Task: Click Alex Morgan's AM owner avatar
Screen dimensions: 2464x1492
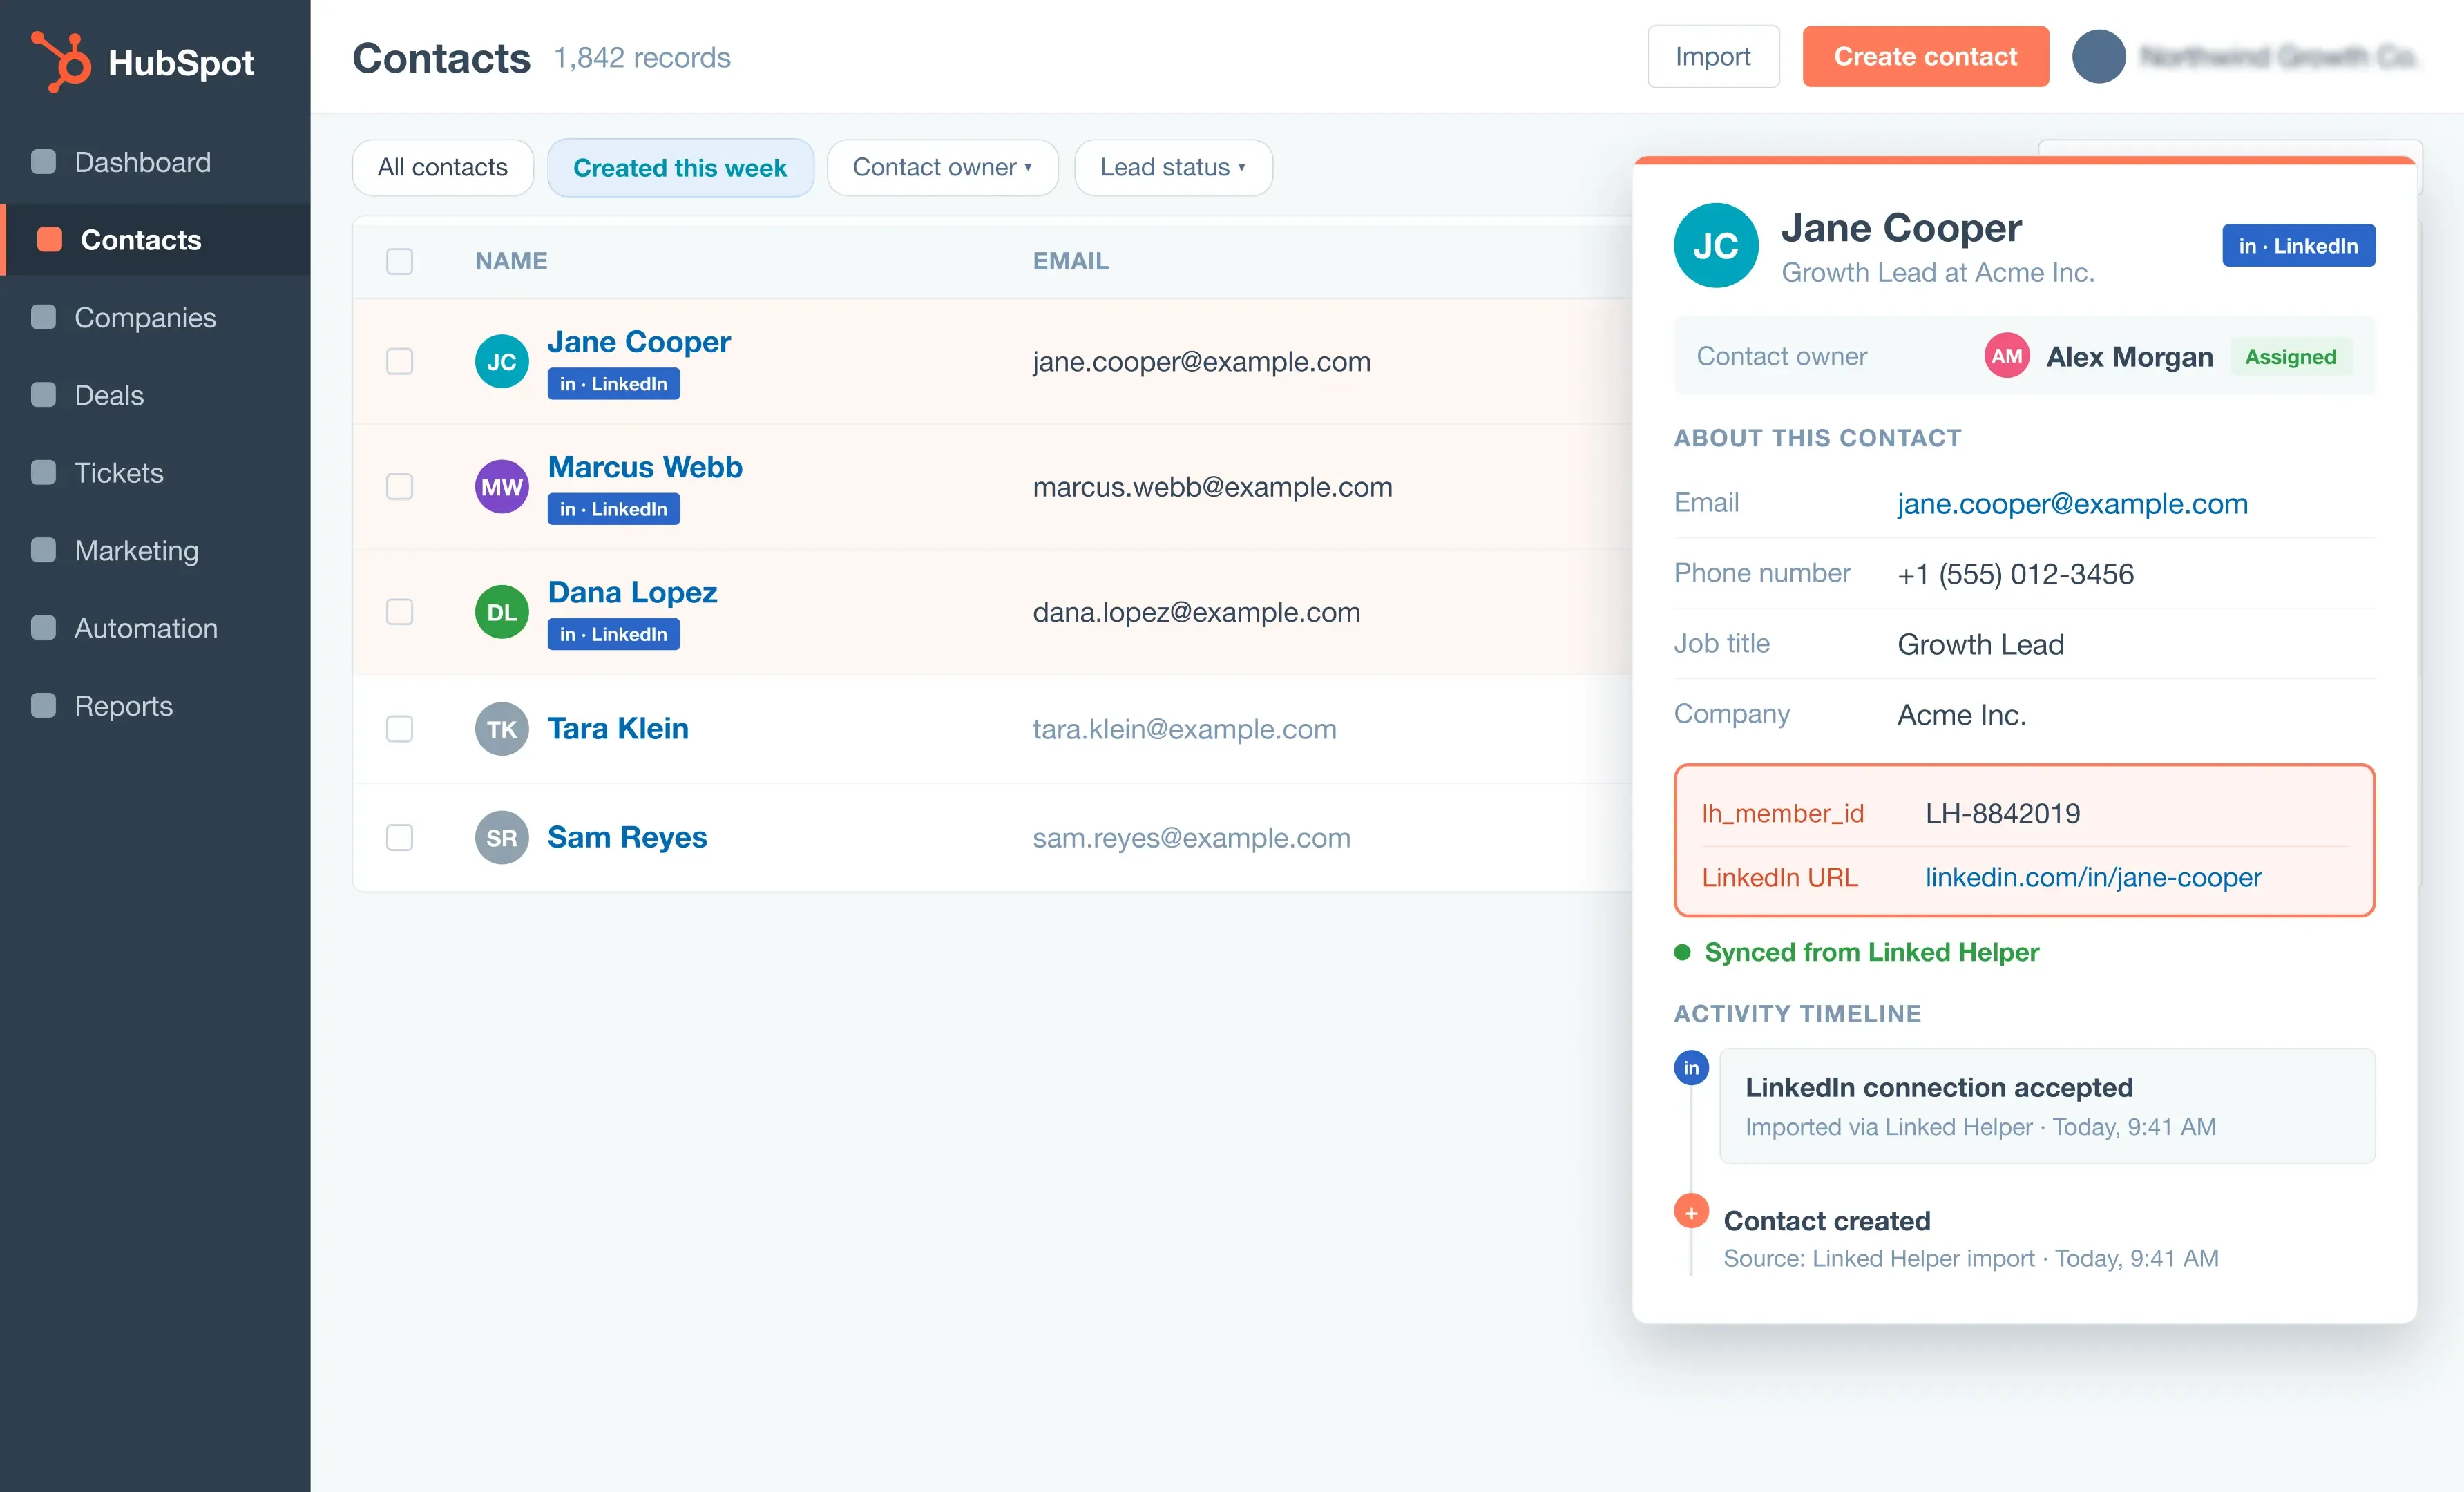Action: [x=2006, y=356]
